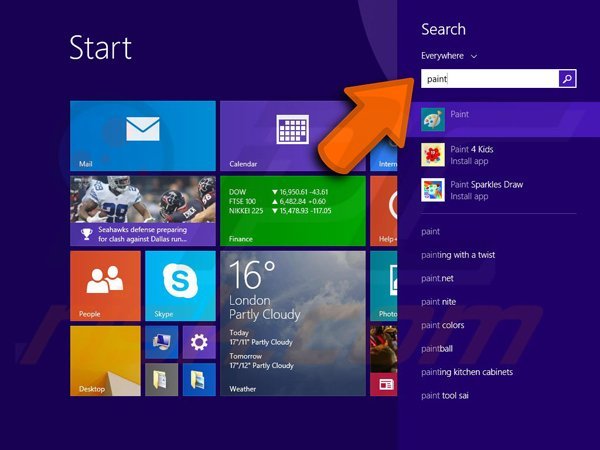Viewport: 600px width, 450px height.
Task: Select the Paint app result
Action: click(x=499, y=119)
